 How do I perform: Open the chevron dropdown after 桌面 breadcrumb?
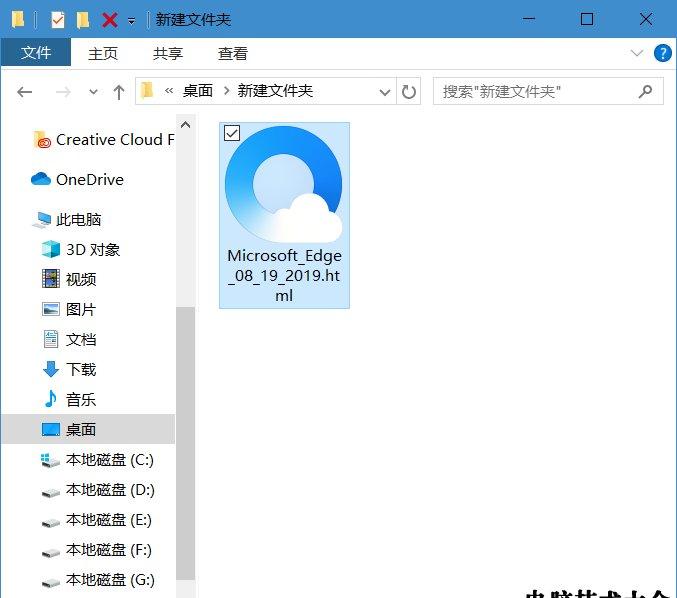coord(226,91)
